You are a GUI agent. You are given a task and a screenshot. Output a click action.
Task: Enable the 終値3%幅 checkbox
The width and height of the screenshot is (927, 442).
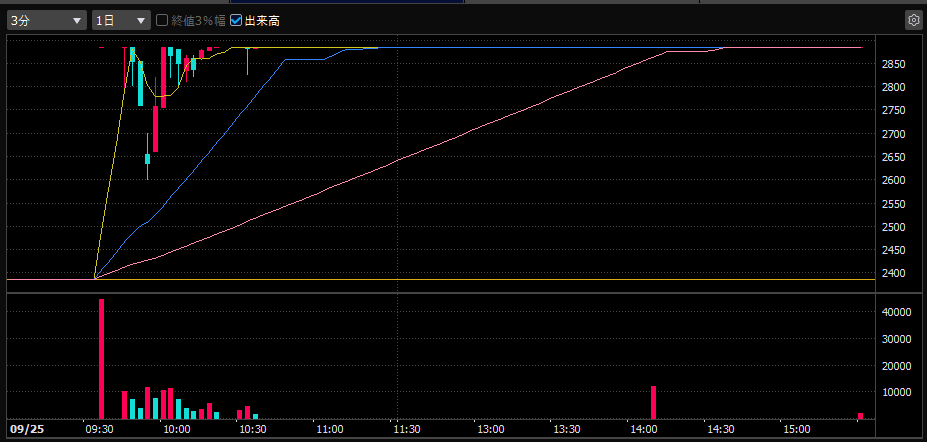163,20
